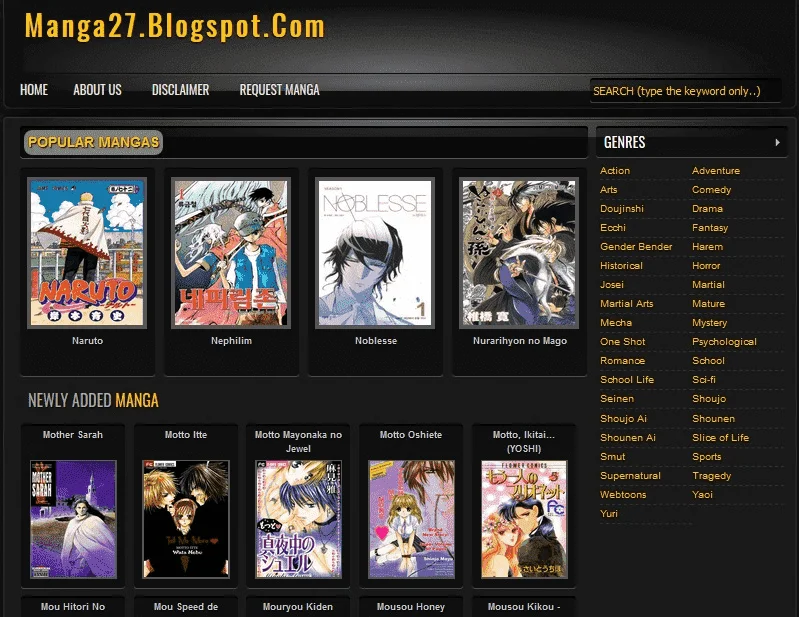The image size is (799, 617).
Task: Select the Sci-fi genre
Action: (704, 380)
